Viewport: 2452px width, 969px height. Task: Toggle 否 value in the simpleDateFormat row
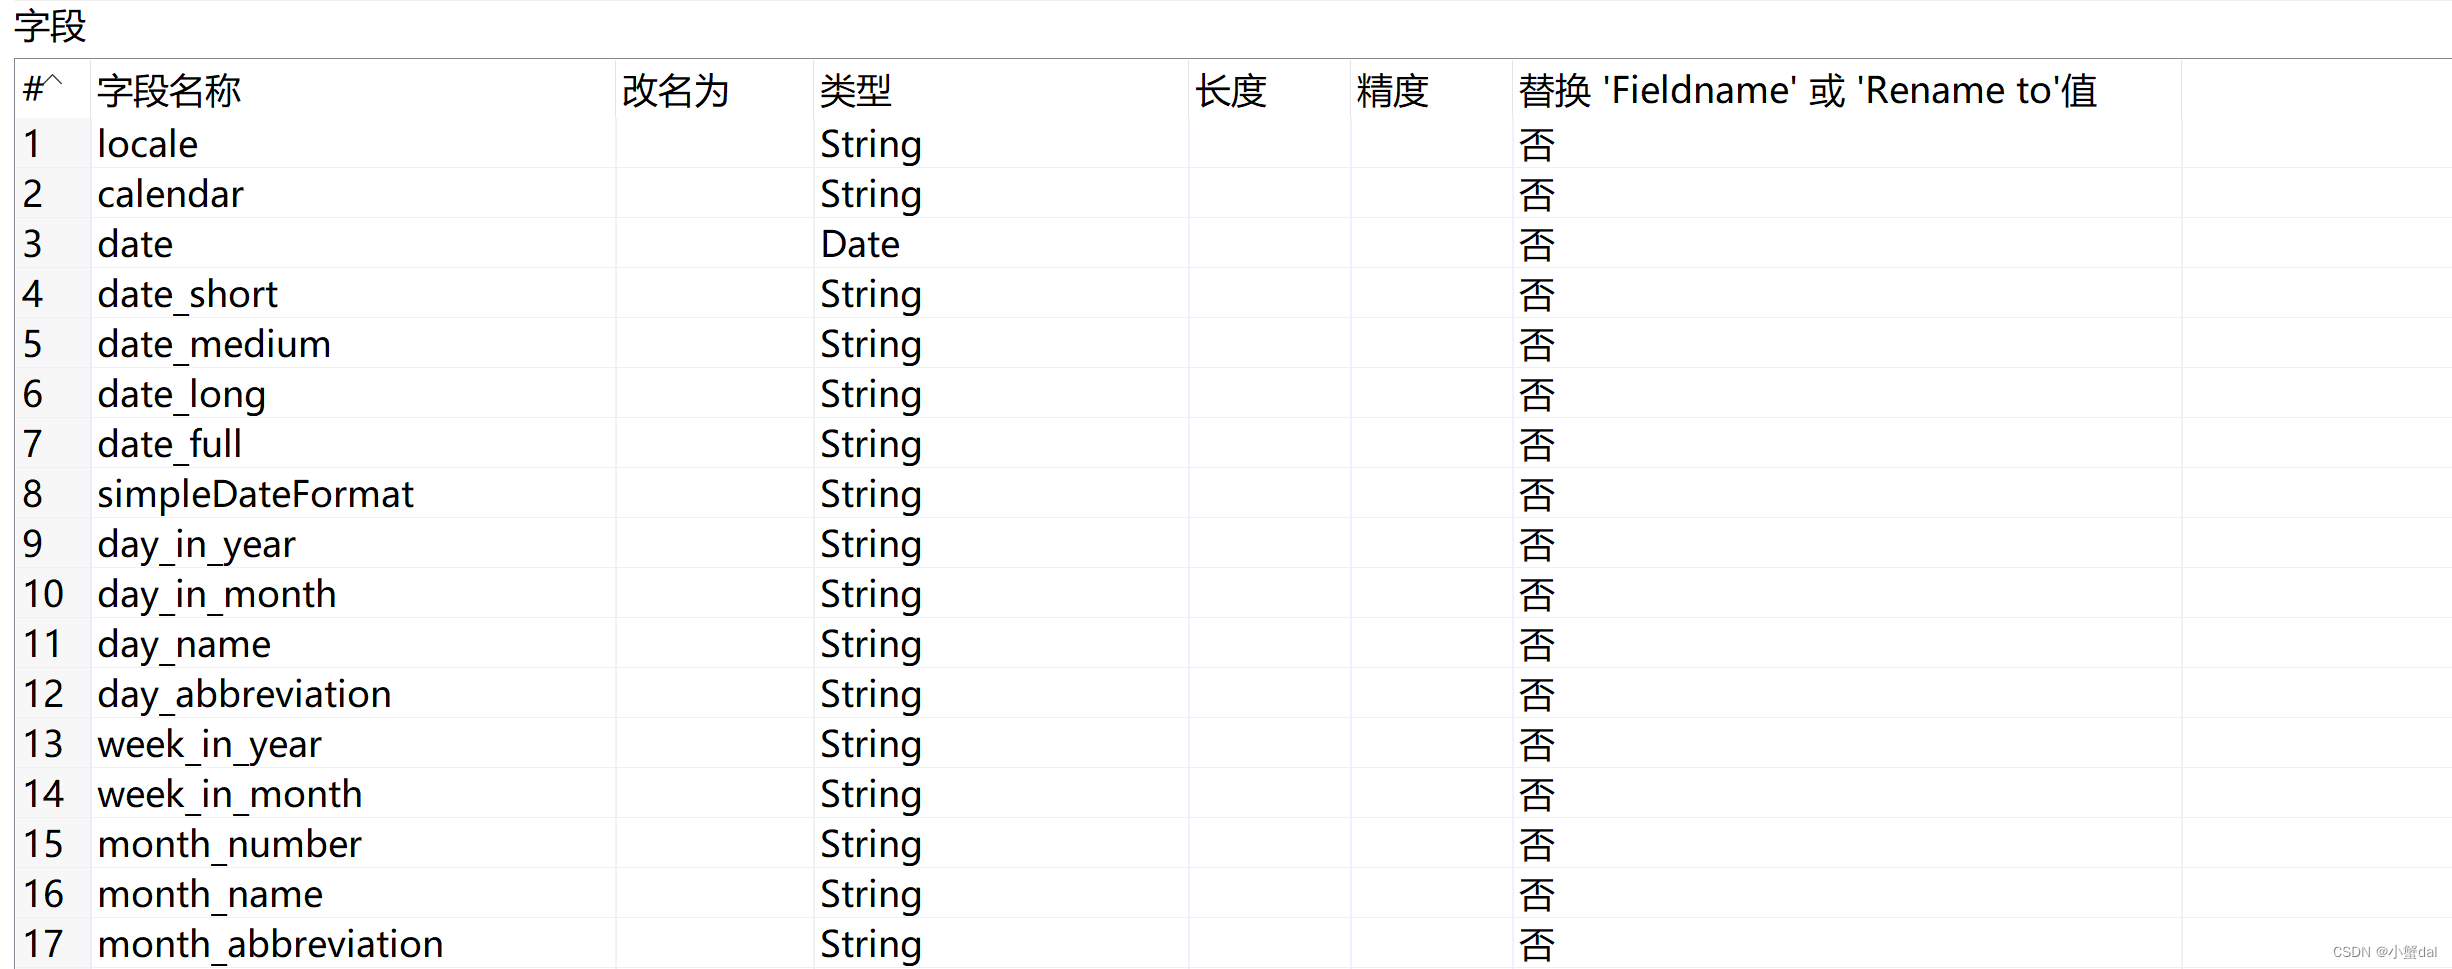[x=1535, y=493]
